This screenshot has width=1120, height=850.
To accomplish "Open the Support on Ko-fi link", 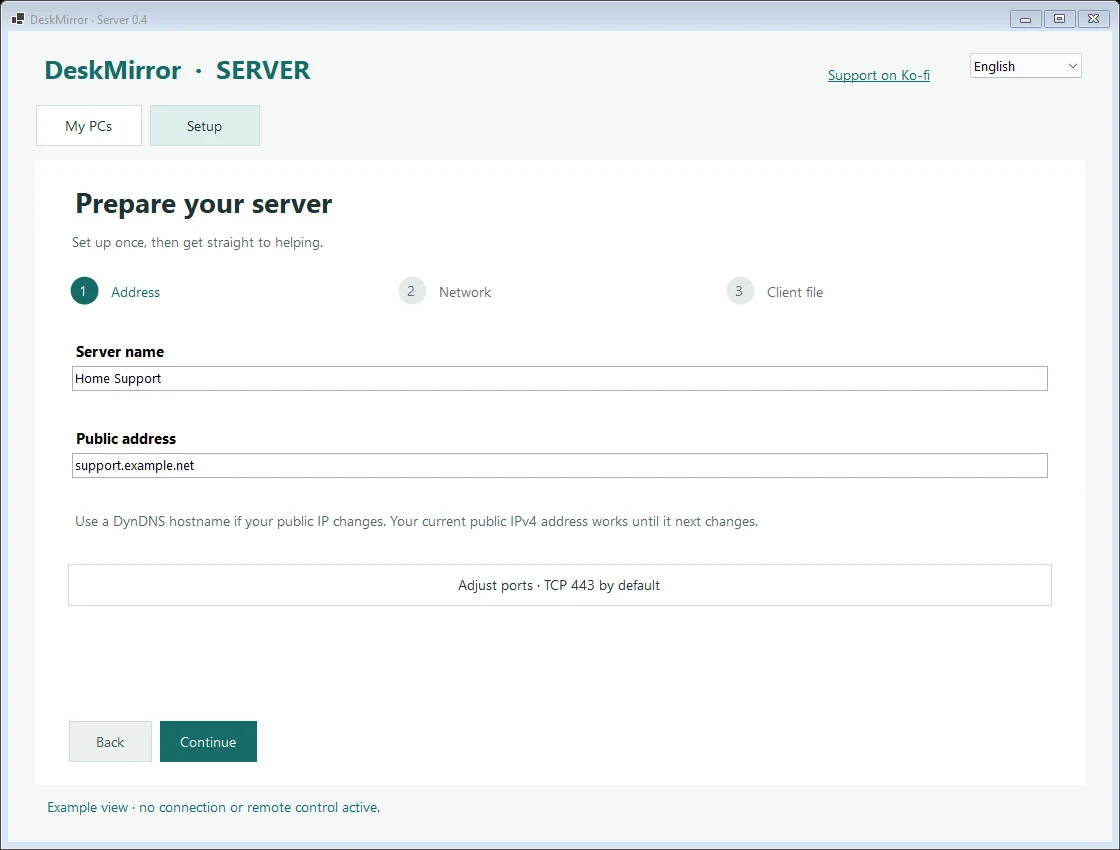I will 879,75.
